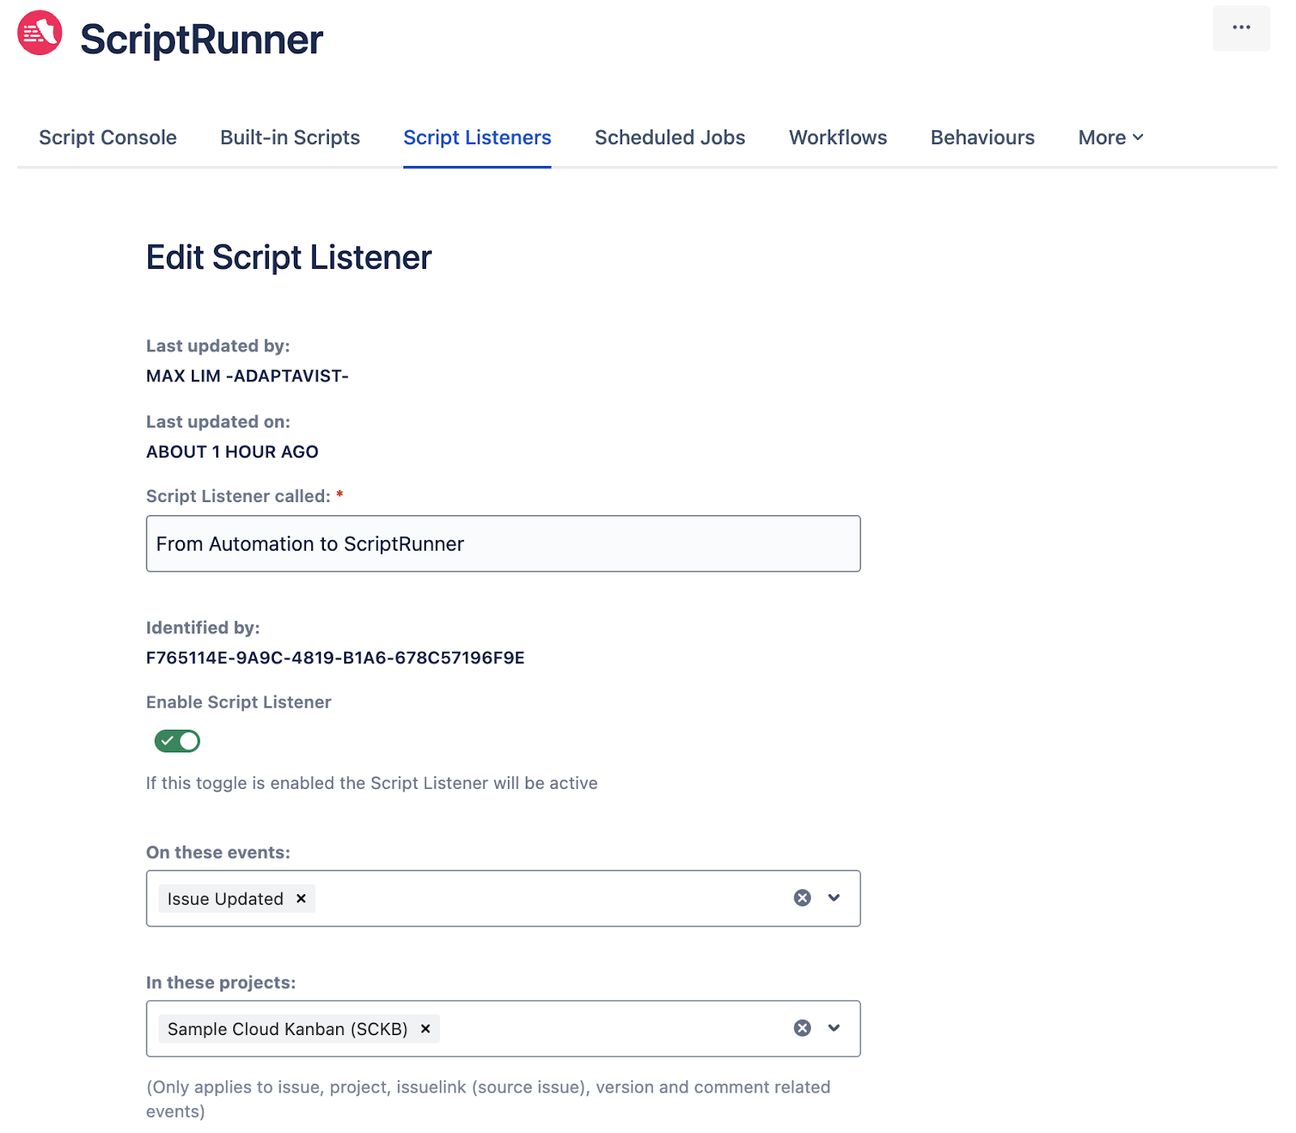This screenshot has width=1296, height=1133.
Task: Open the ellipsis options menu top right
Action: tap(1241, 27)
